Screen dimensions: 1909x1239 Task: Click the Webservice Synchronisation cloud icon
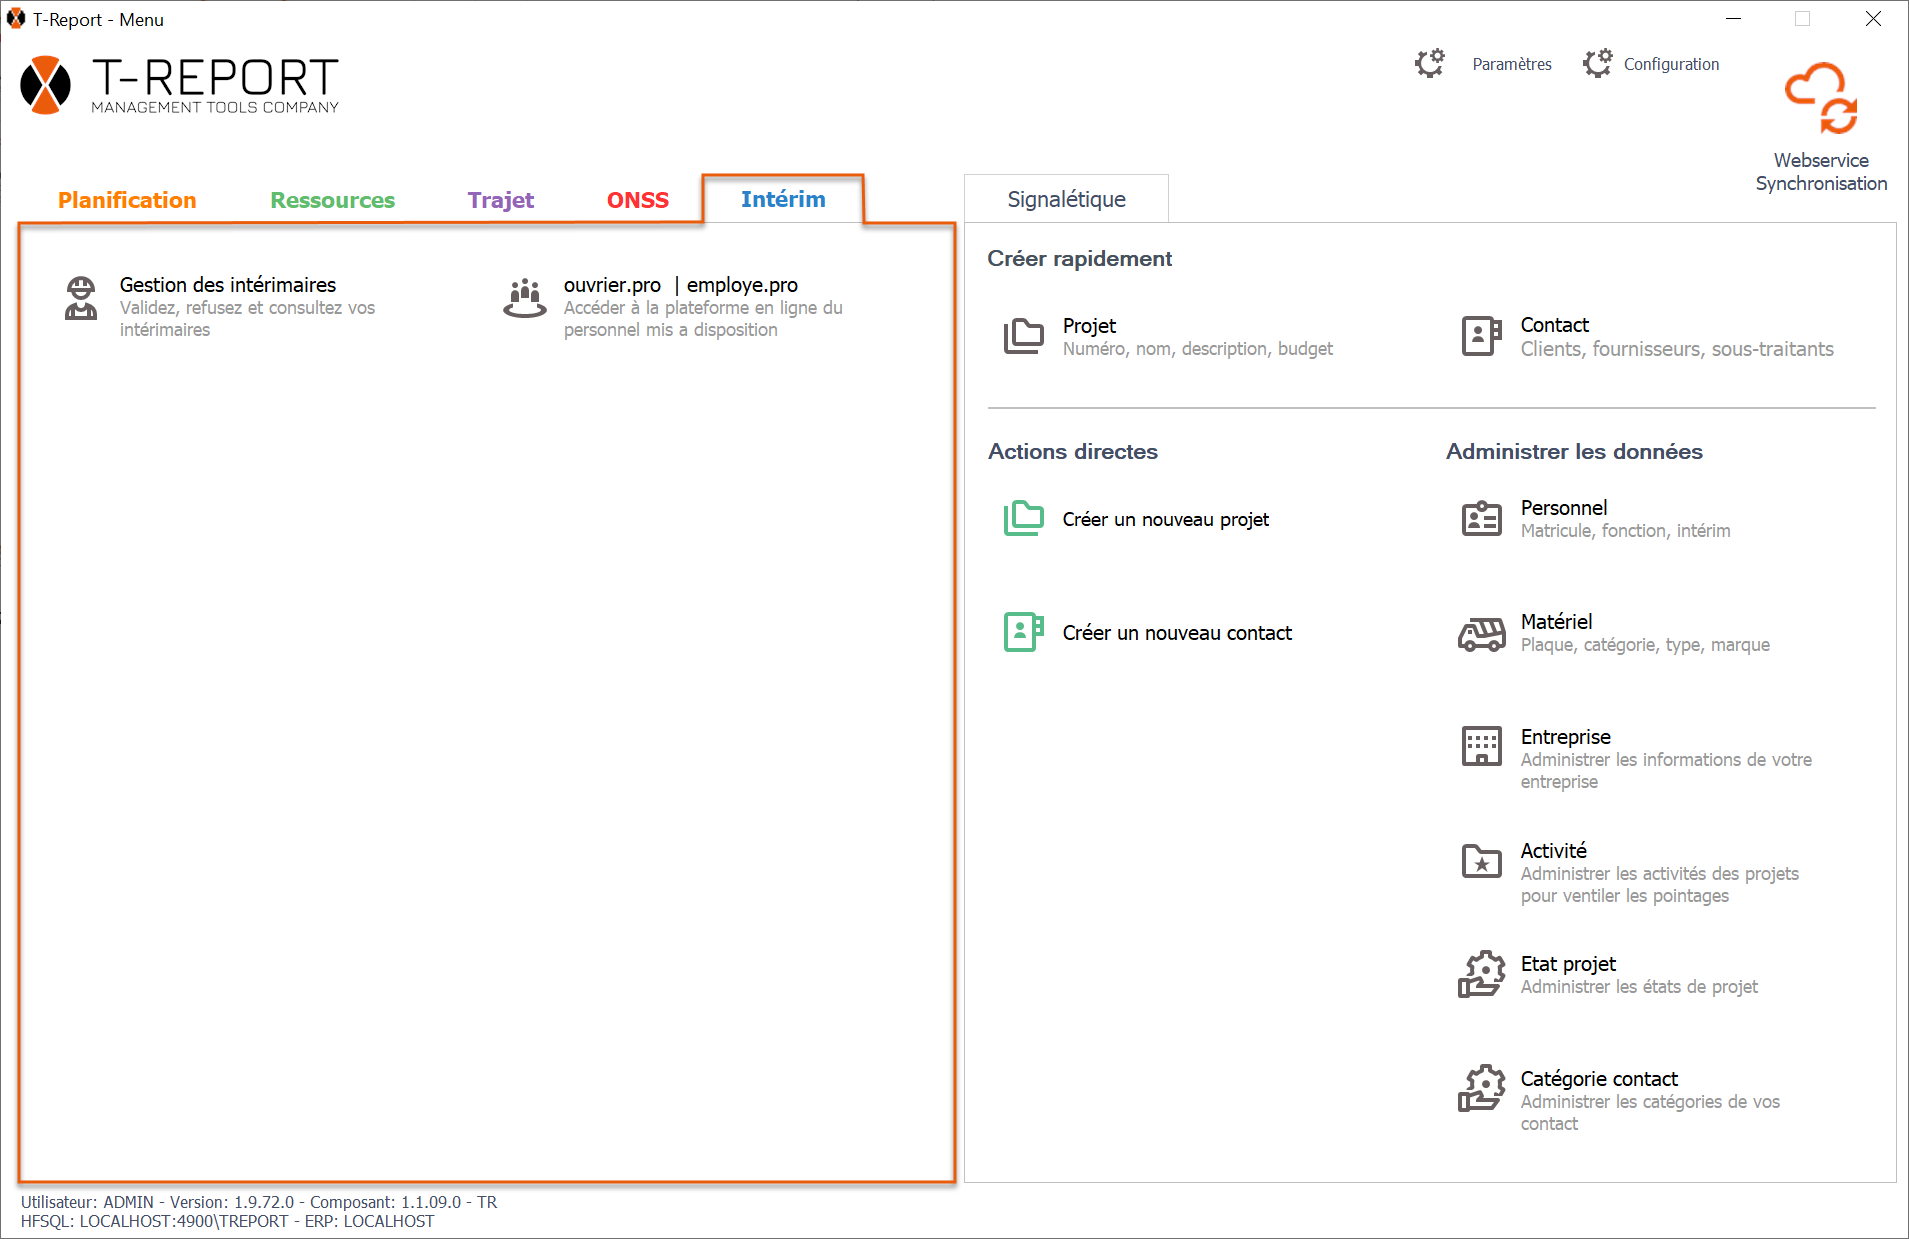click(1821, 98)
